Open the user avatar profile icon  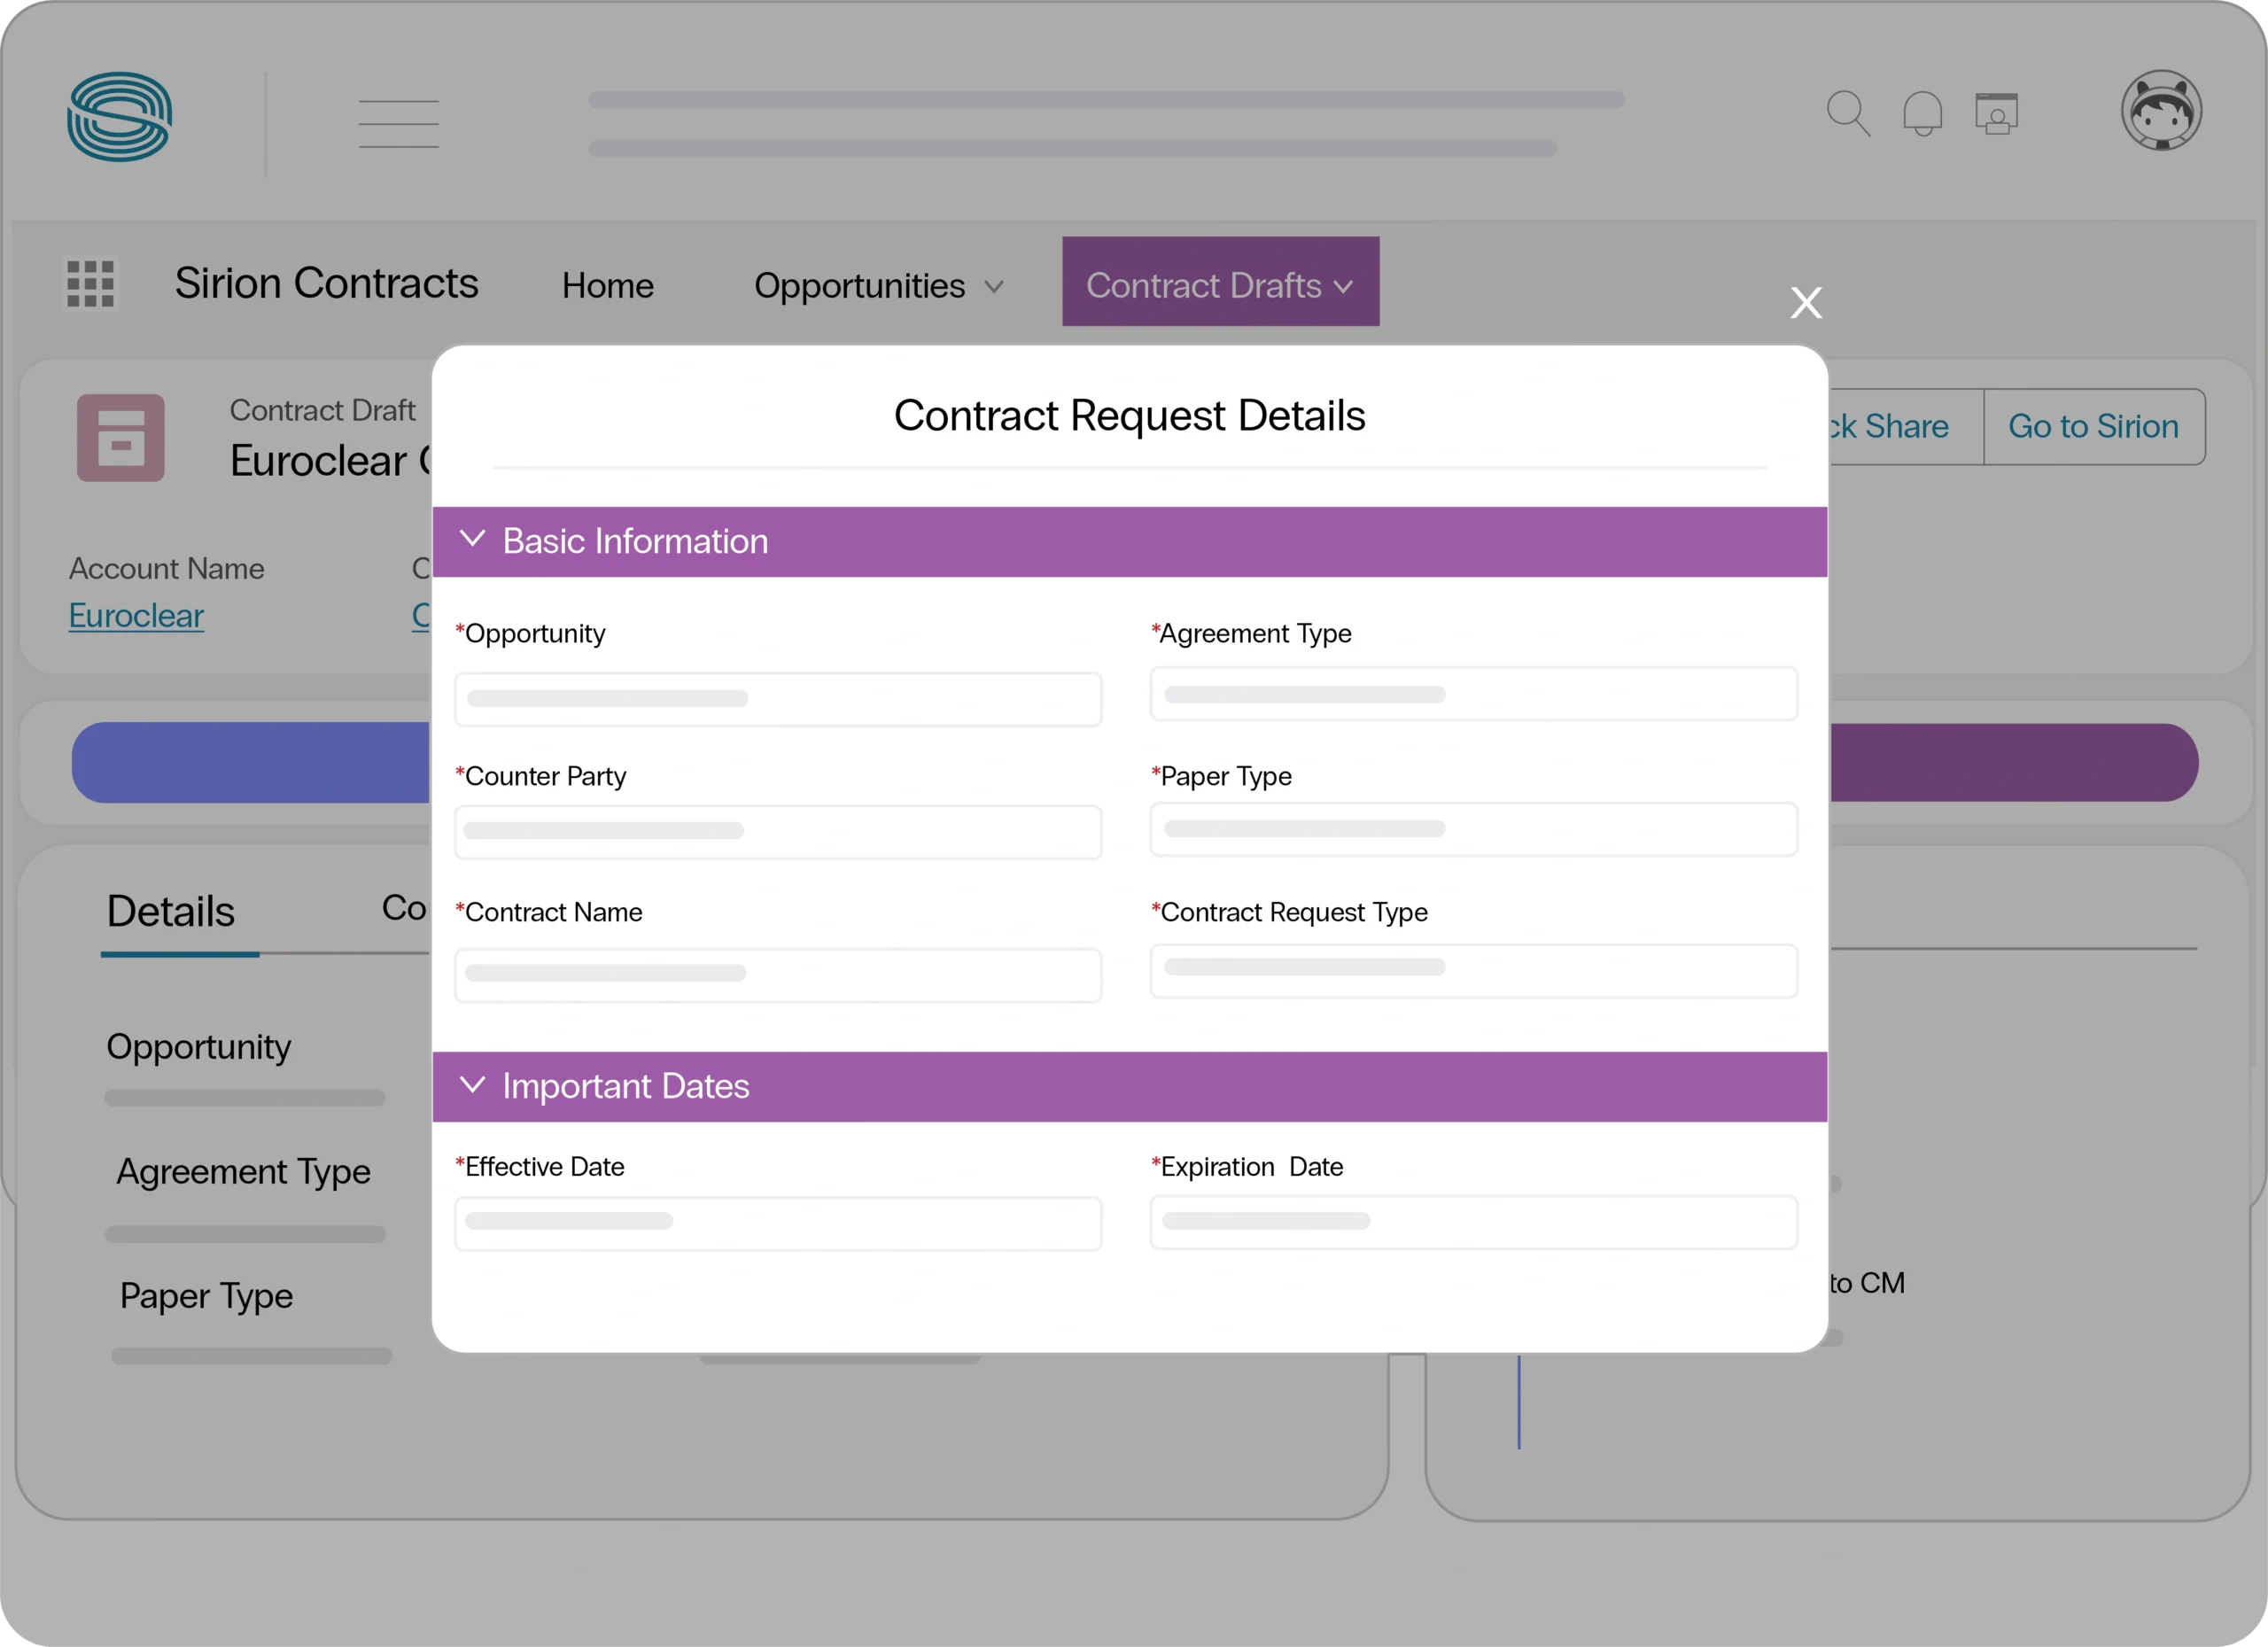2161,110
